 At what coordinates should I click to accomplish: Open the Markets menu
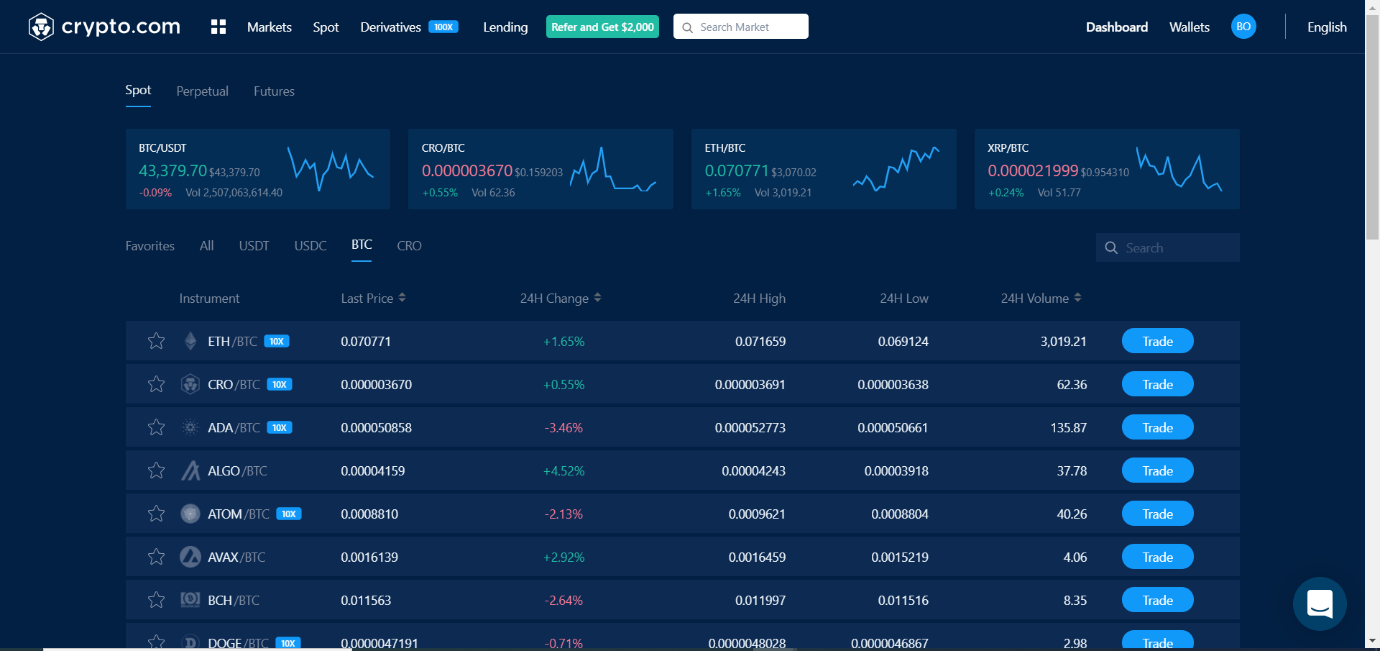(269, 27)
